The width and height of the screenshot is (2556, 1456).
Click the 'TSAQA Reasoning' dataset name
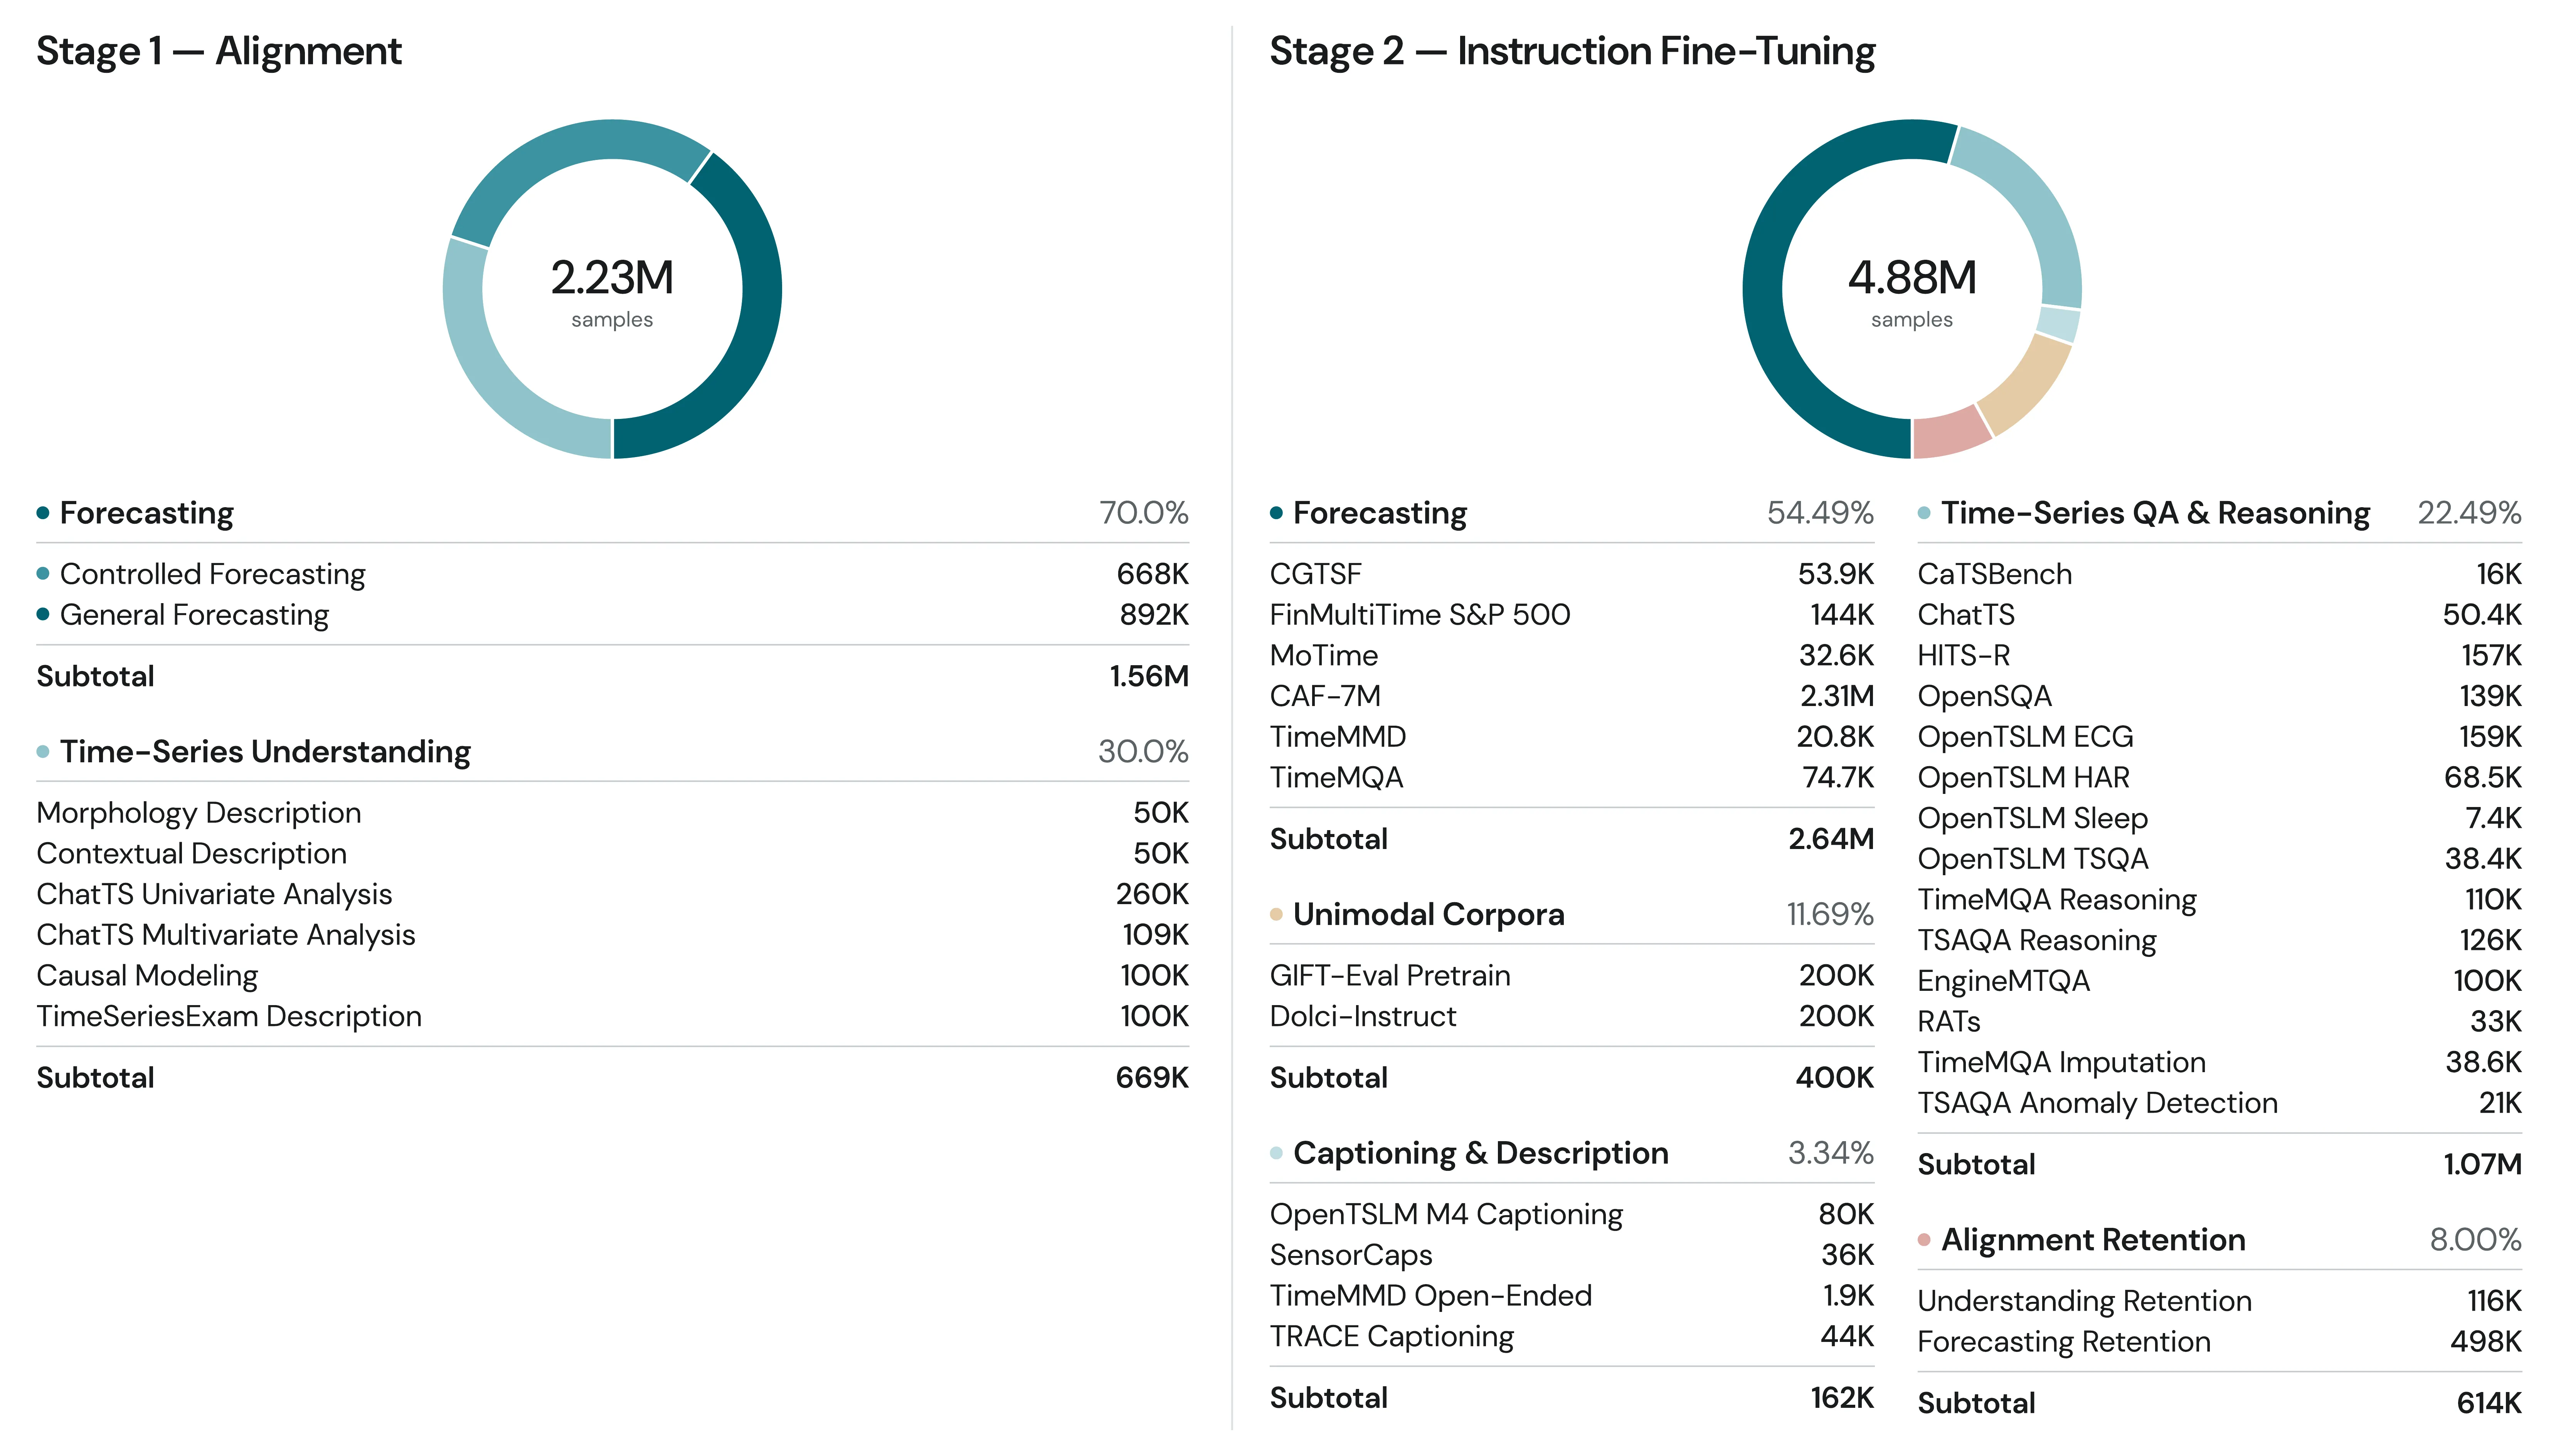[2037, 941]
